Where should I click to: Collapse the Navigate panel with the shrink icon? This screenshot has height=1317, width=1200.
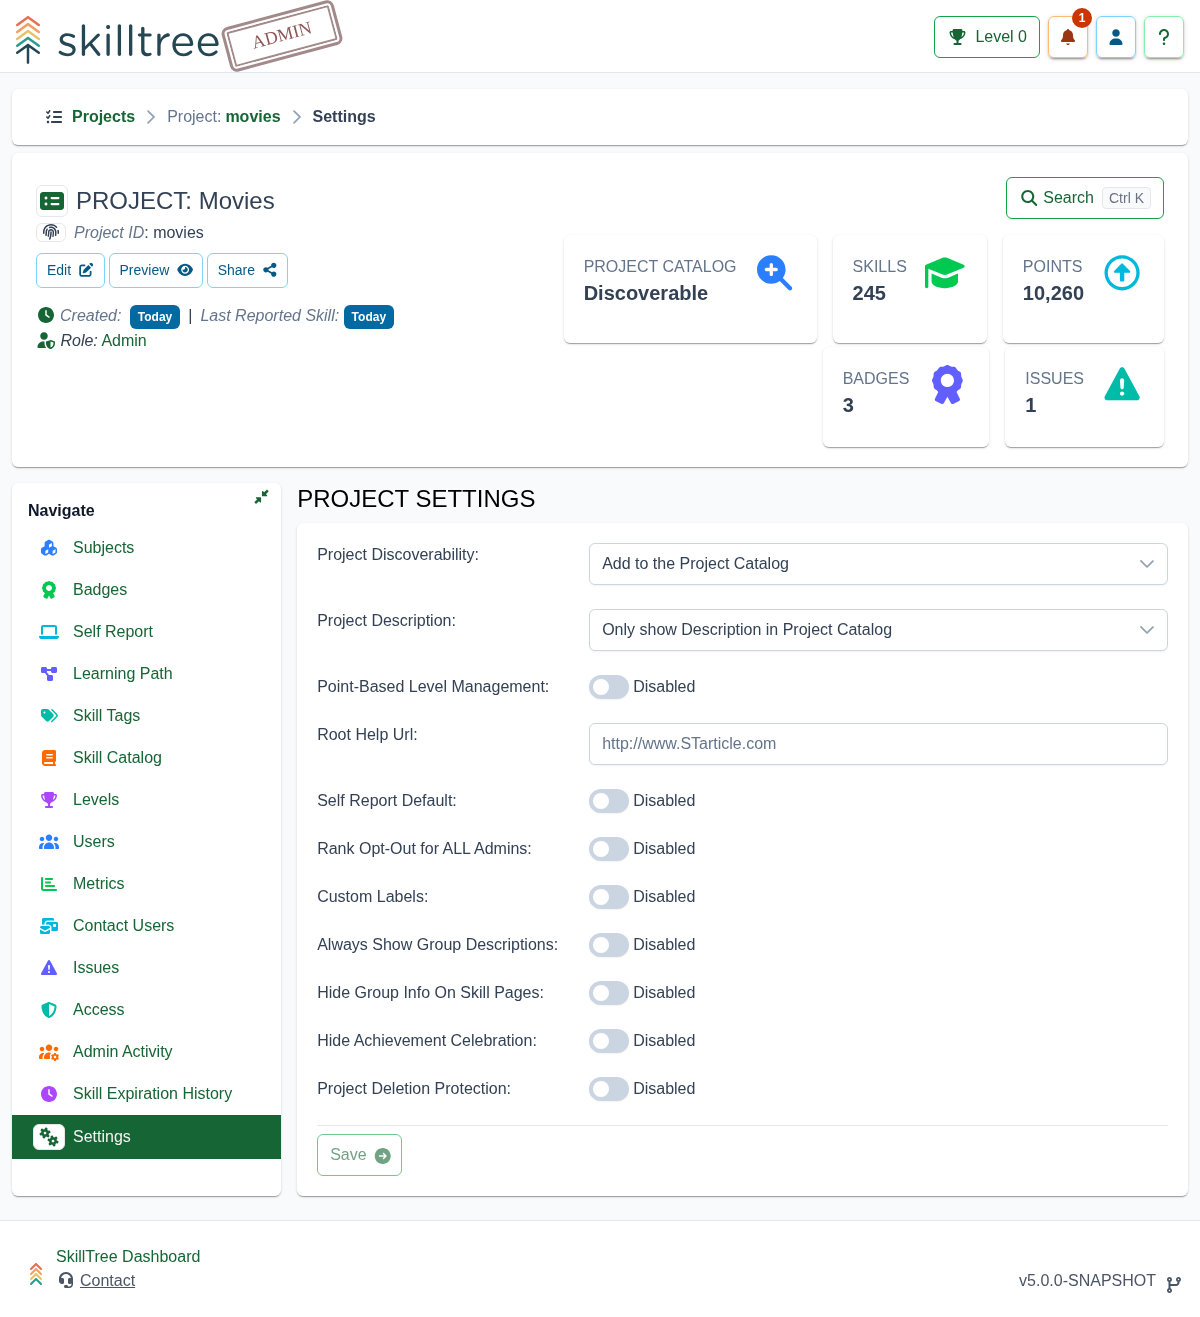261,497
